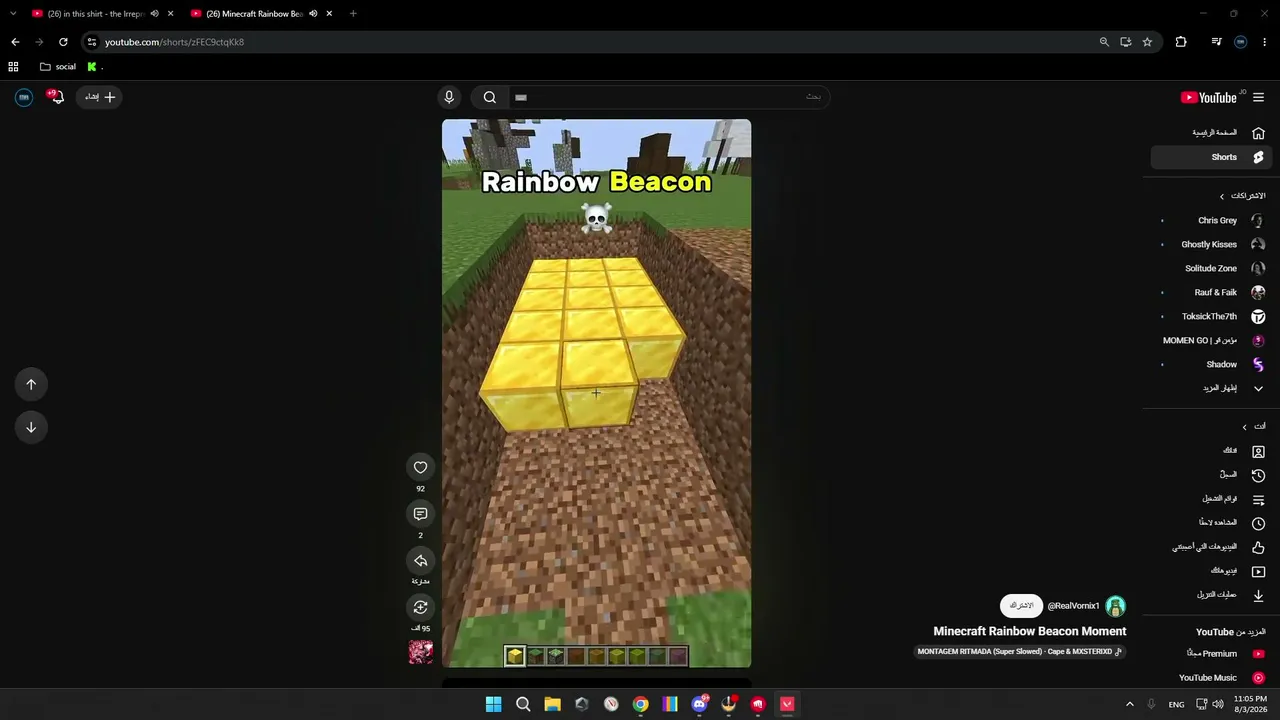The width and height of the screenshot is (1280, 720).
Task: Click the @RealVornix1 channel handle
Action: (x=1073, y=606)
